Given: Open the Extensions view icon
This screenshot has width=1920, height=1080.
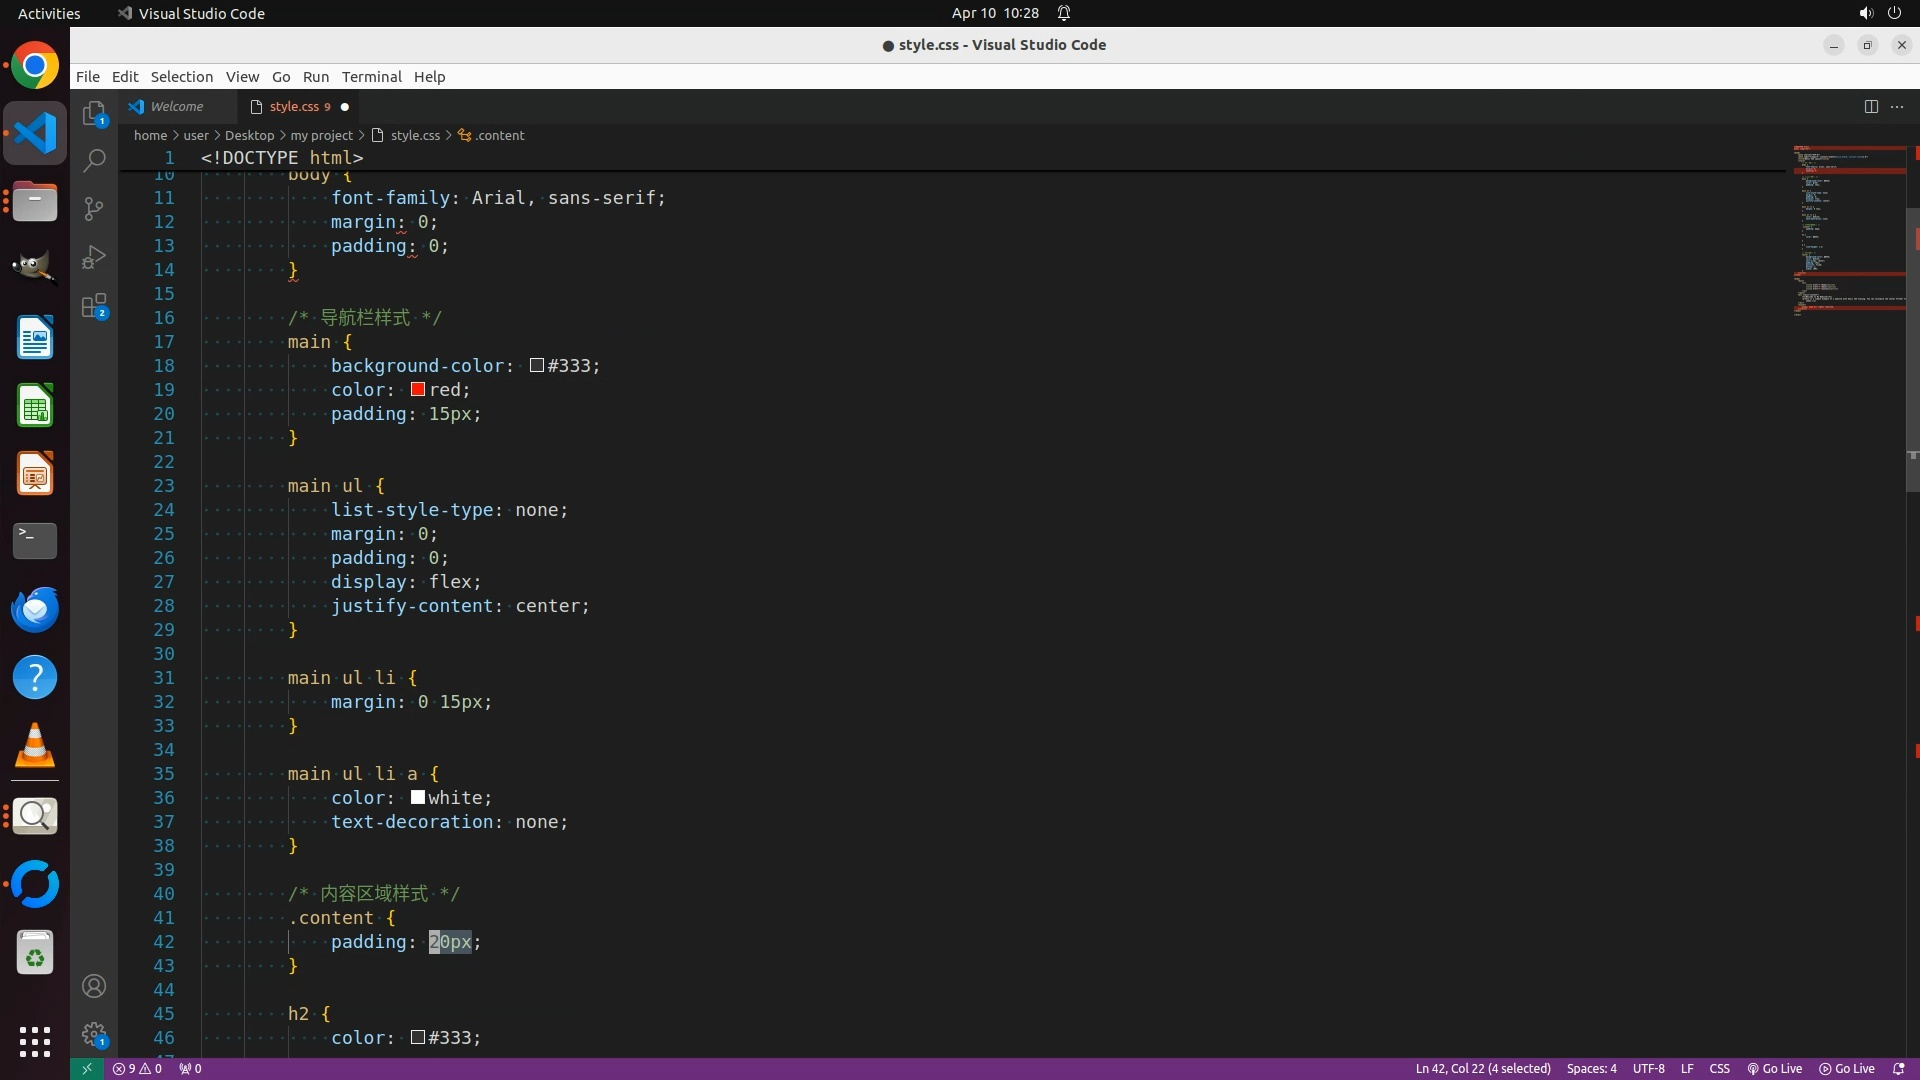Looking at the screenshot, I should coord(94,306).
